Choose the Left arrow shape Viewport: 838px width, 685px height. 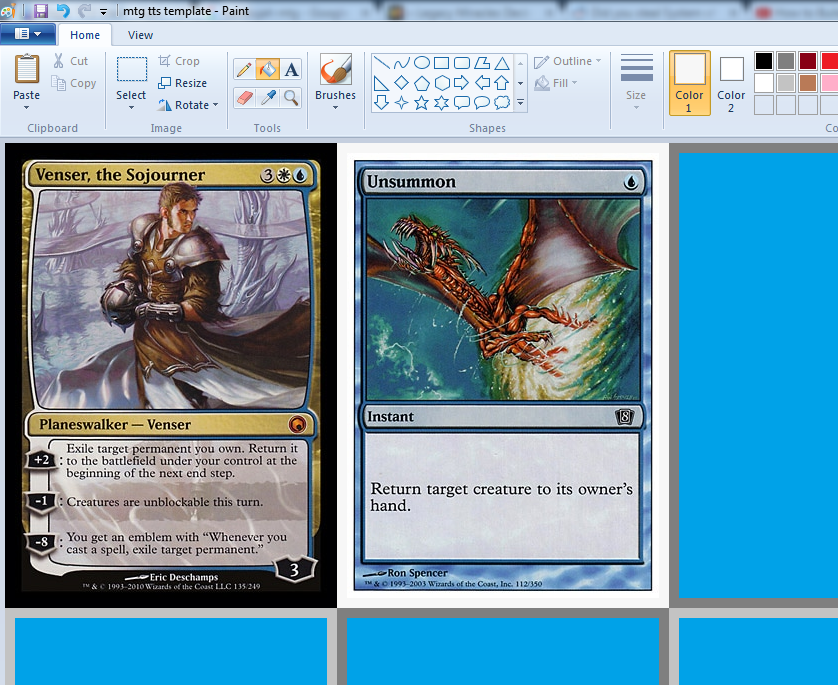click(x=482, y=83)
